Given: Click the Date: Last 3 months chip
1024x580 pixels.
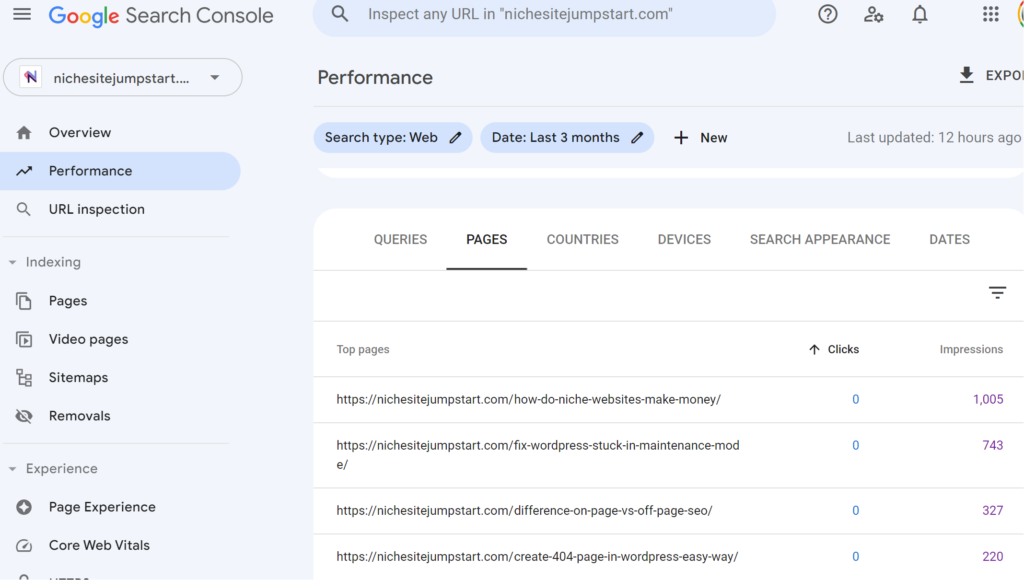Looking at the screenshot, I should tap(567, 138).
